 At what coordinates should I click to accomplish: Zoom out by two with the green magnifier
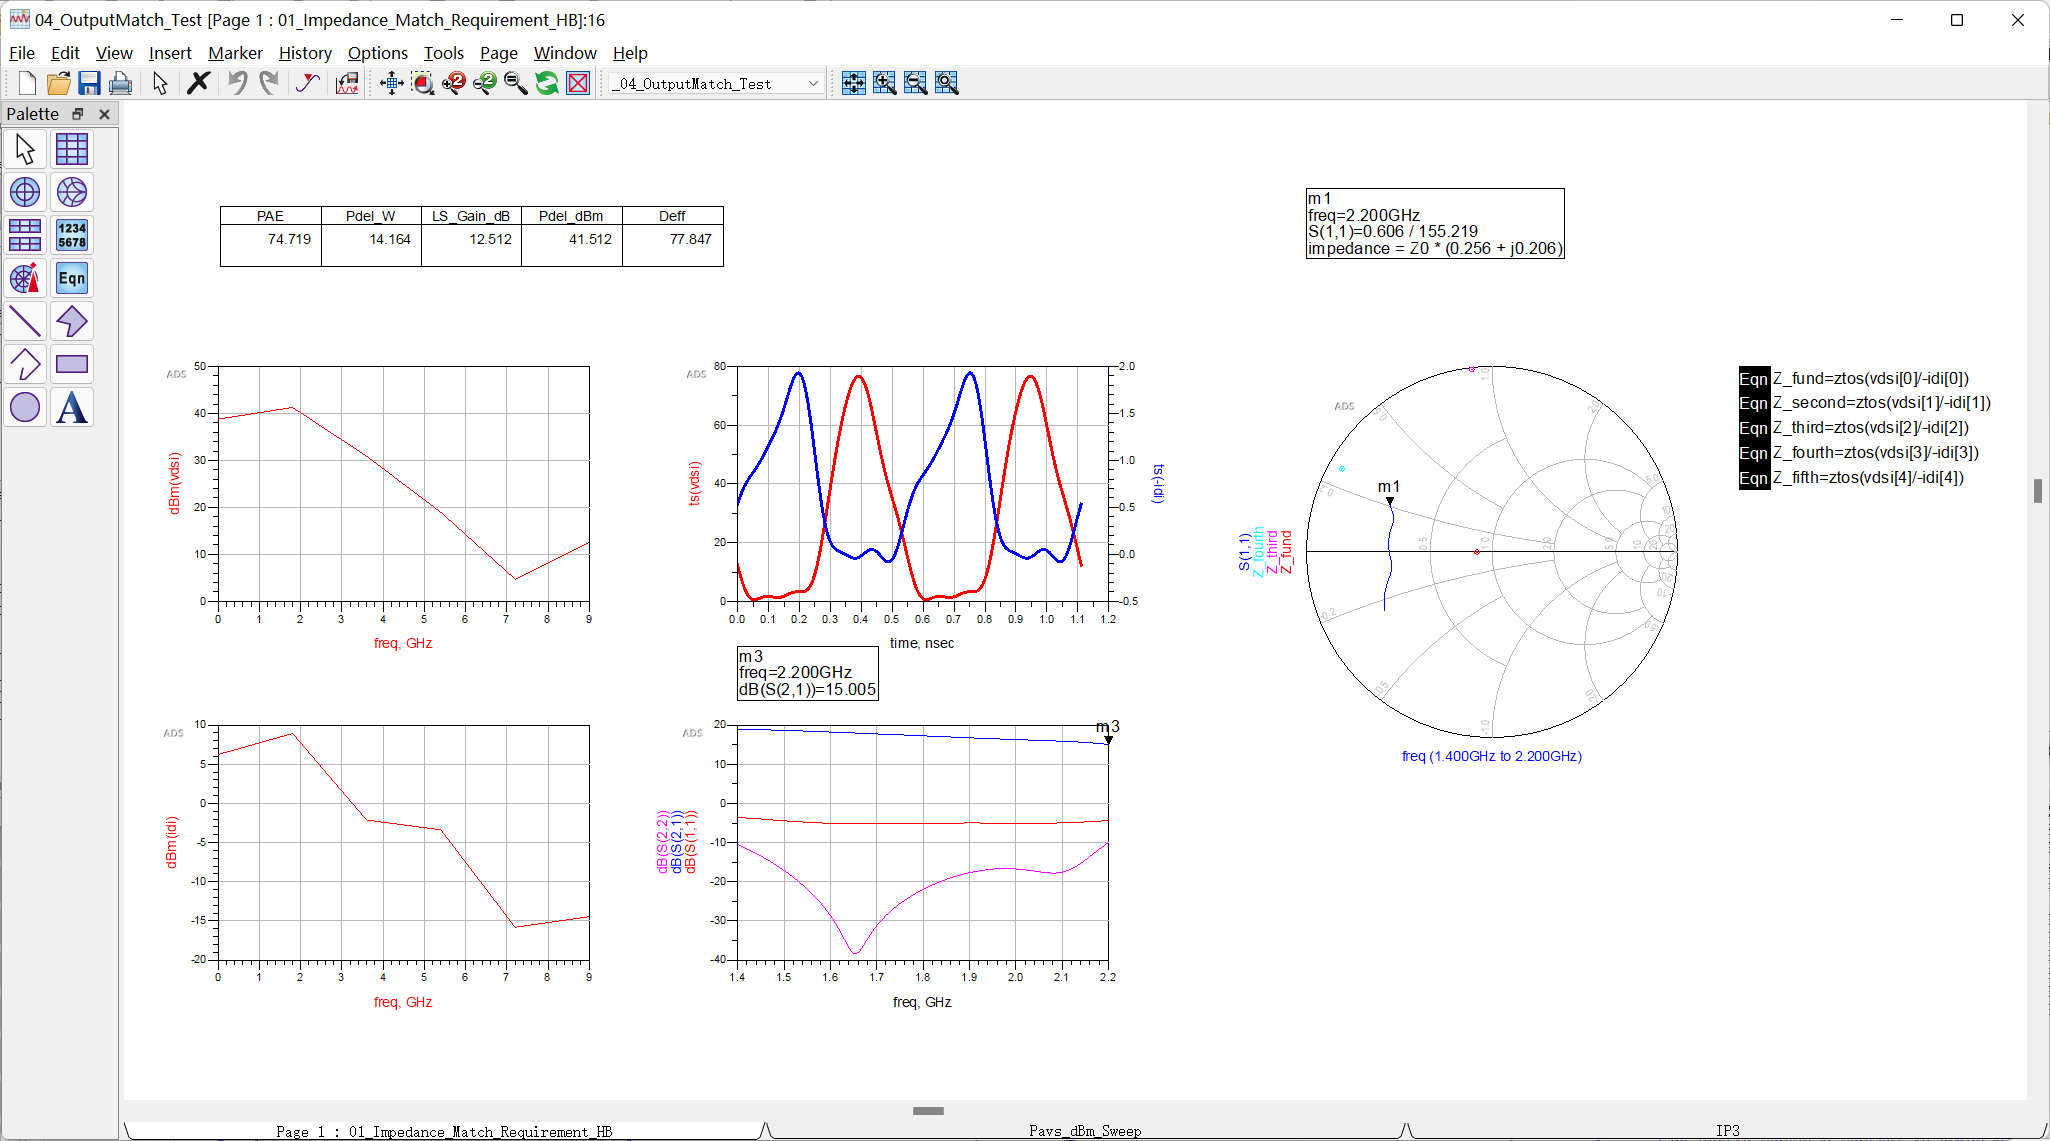(x=485, y=83)
